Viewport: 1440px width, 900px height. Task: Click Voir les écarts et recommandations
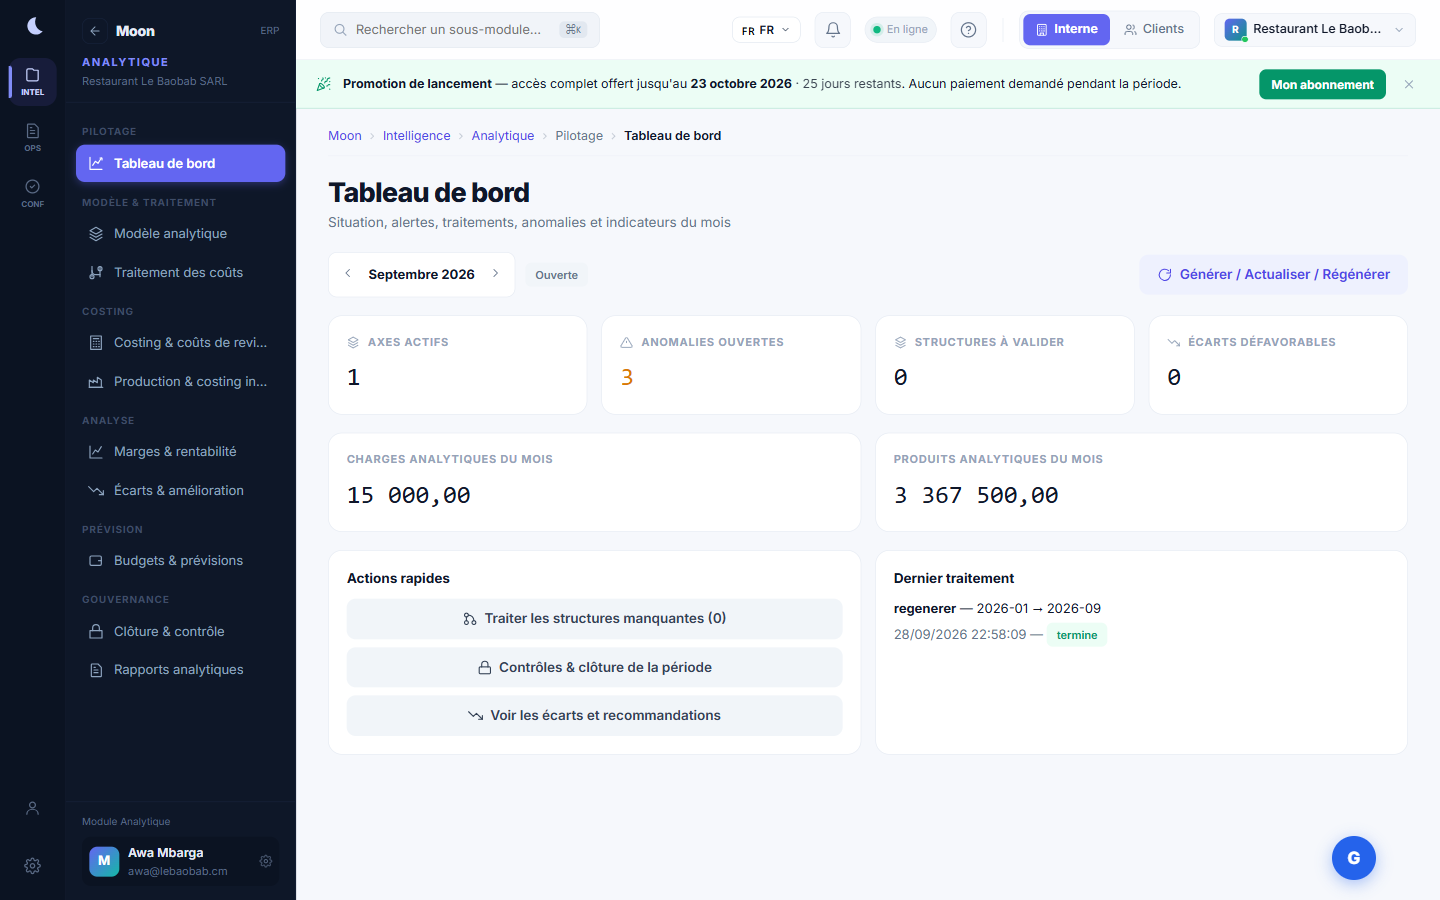pyautogui.click(x=595, y=716)
